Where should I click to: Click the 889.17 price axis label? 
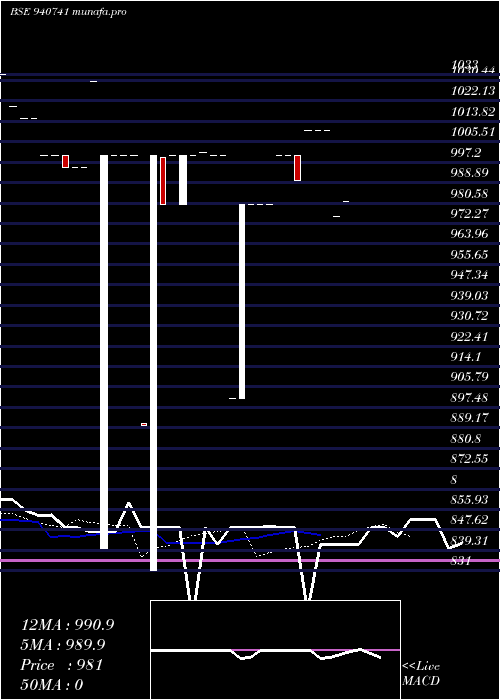pyautogui.click(x=469, y=418)
